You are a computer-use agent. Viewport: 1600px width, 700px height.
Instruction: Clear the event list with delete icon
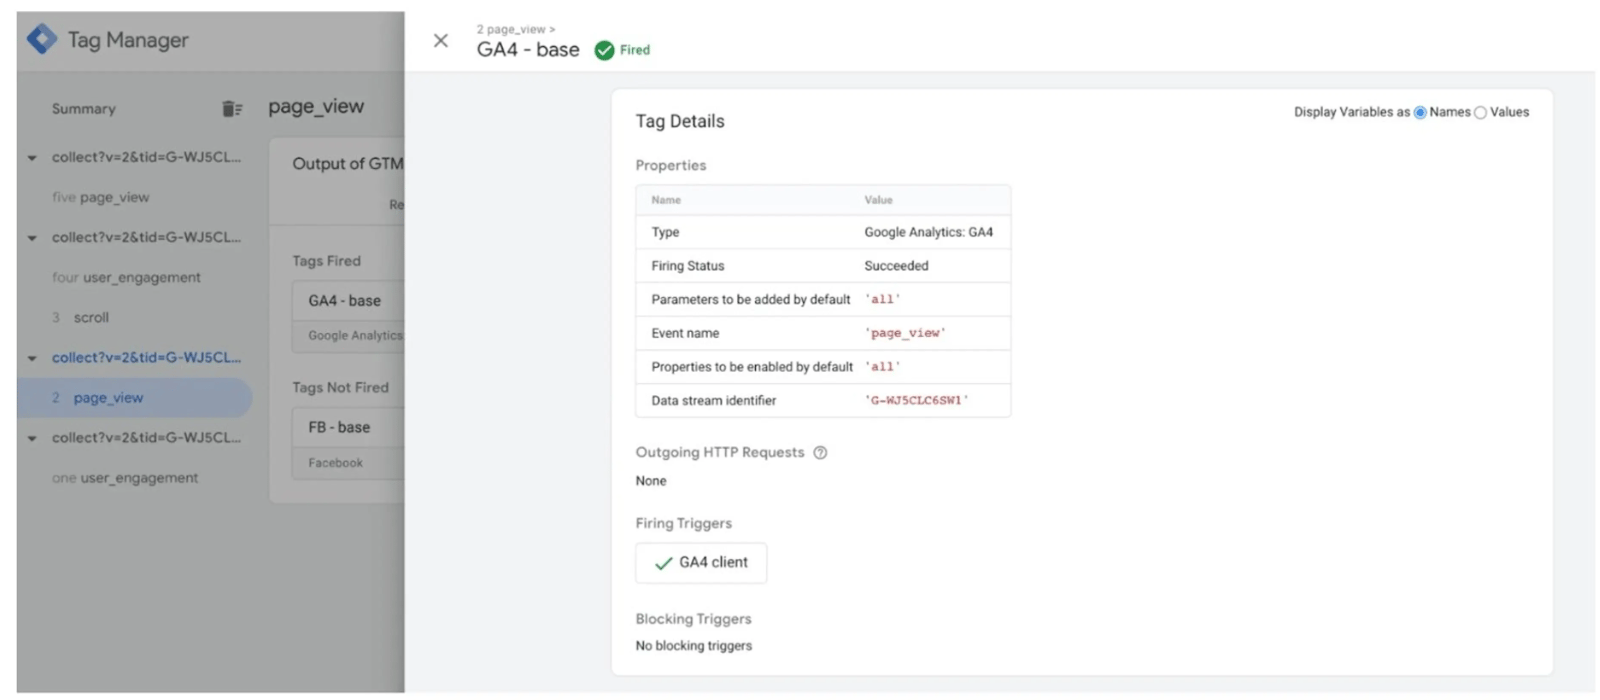tap(232, 109)
